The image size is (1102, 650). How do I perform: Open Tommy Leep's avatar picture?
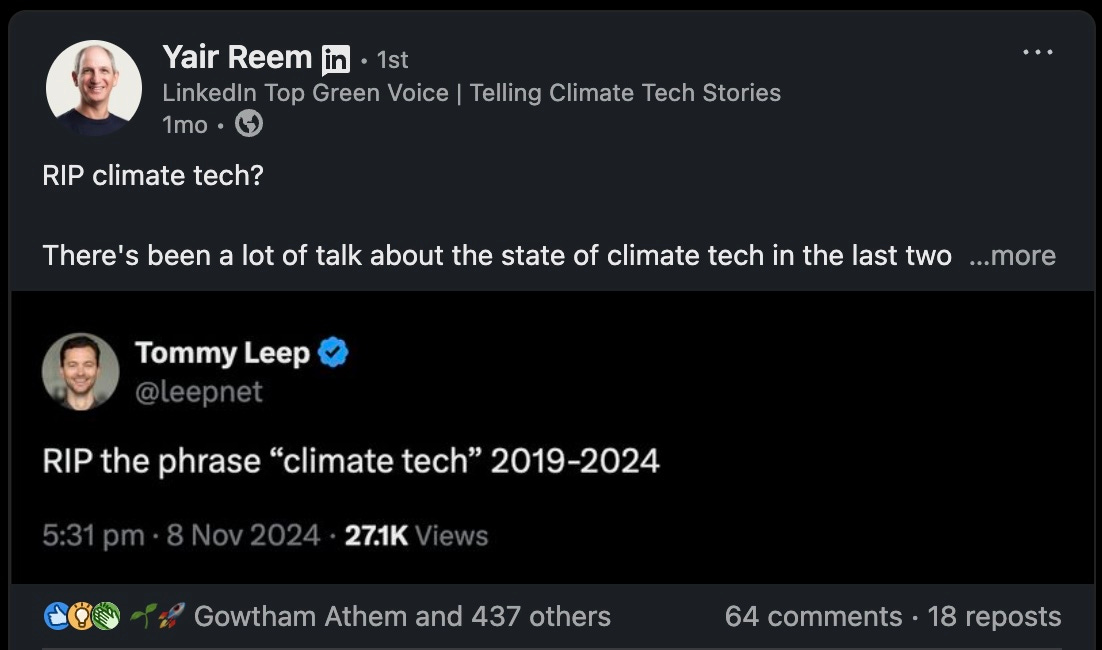[x=80, y=372]
